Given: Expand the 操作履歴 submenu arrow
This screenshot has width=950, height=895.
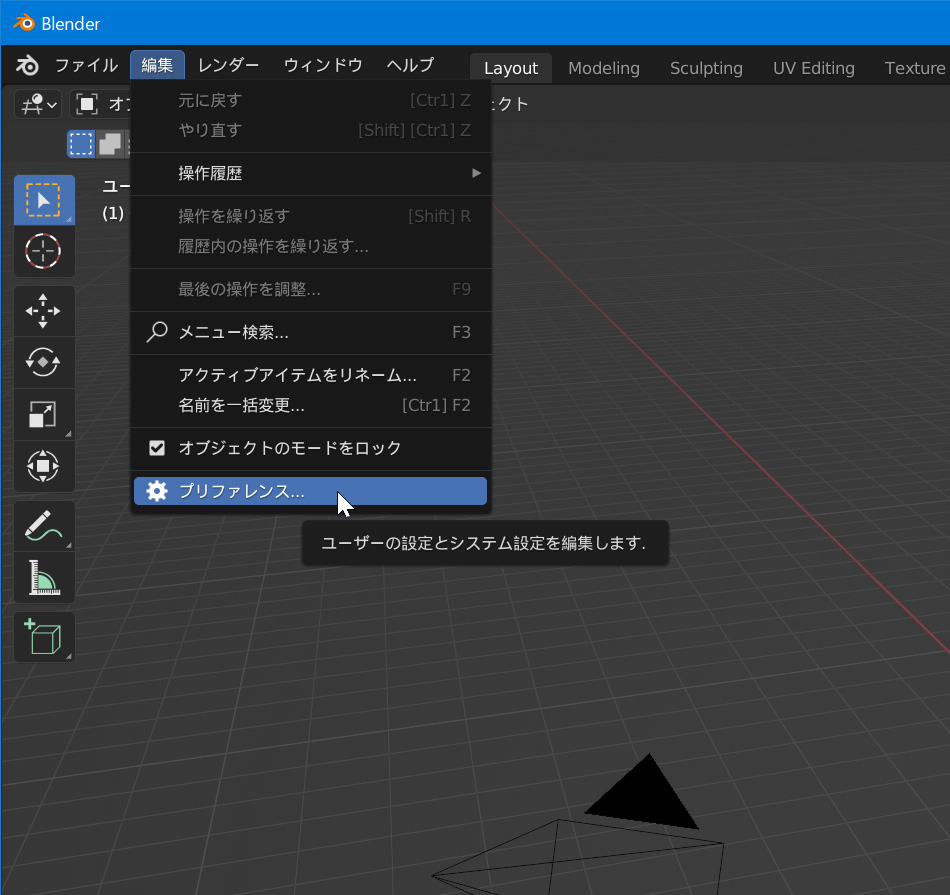Looking at the screenshot, I should (x=477, y=173).
